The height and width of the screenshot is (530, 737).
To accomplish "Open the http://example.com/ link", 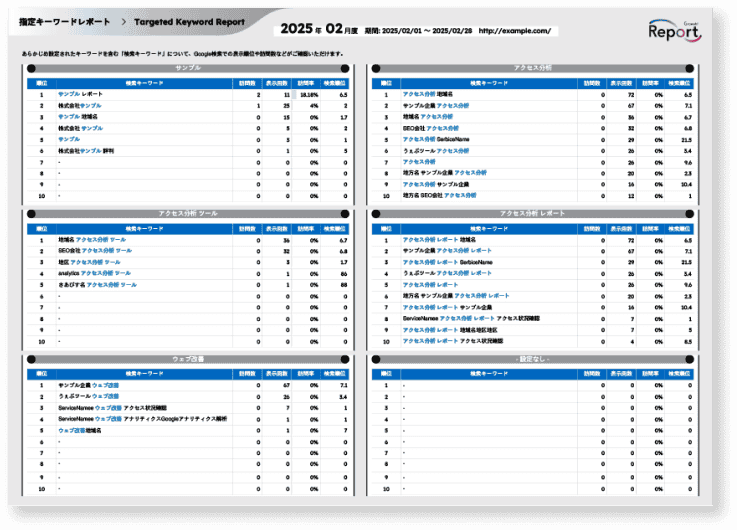I will [x=515, y=31].
